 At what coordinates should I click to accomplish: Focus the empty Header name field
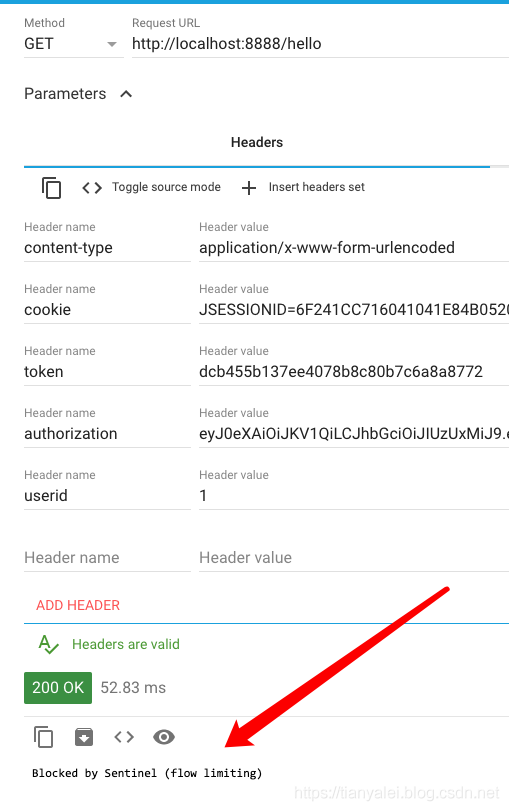(x=108, y=558)
